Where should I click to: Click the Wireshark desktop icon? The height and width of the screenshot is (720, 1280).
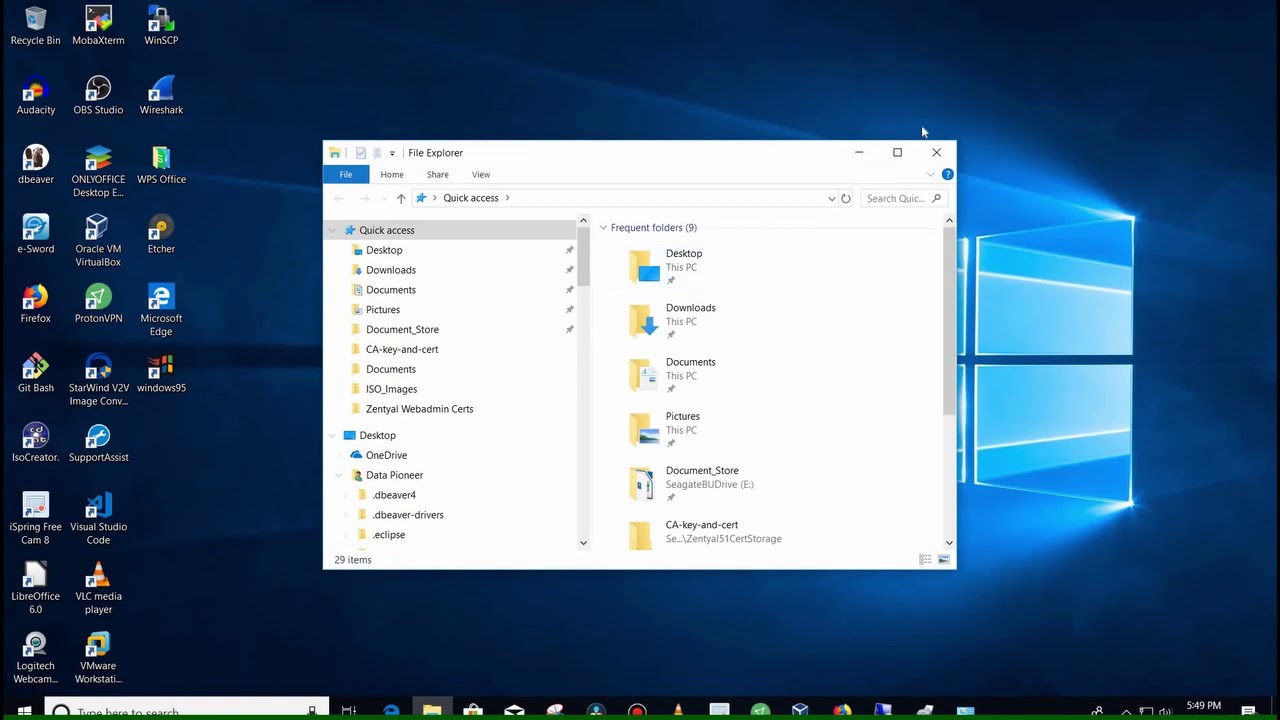pos(161,95)
